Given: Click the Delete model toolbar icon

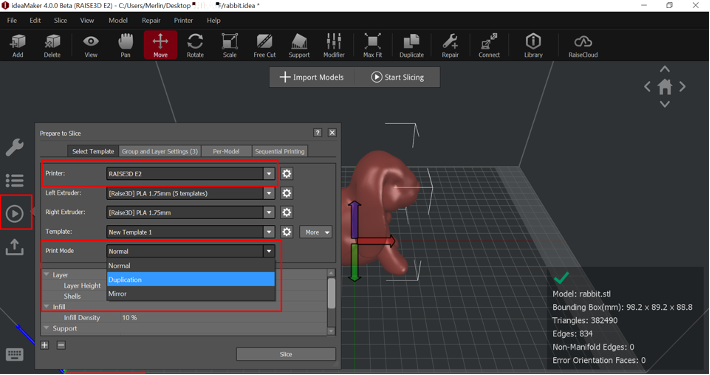Looking at the screenshot, I should pyautogui.click(x=52, y=45).
